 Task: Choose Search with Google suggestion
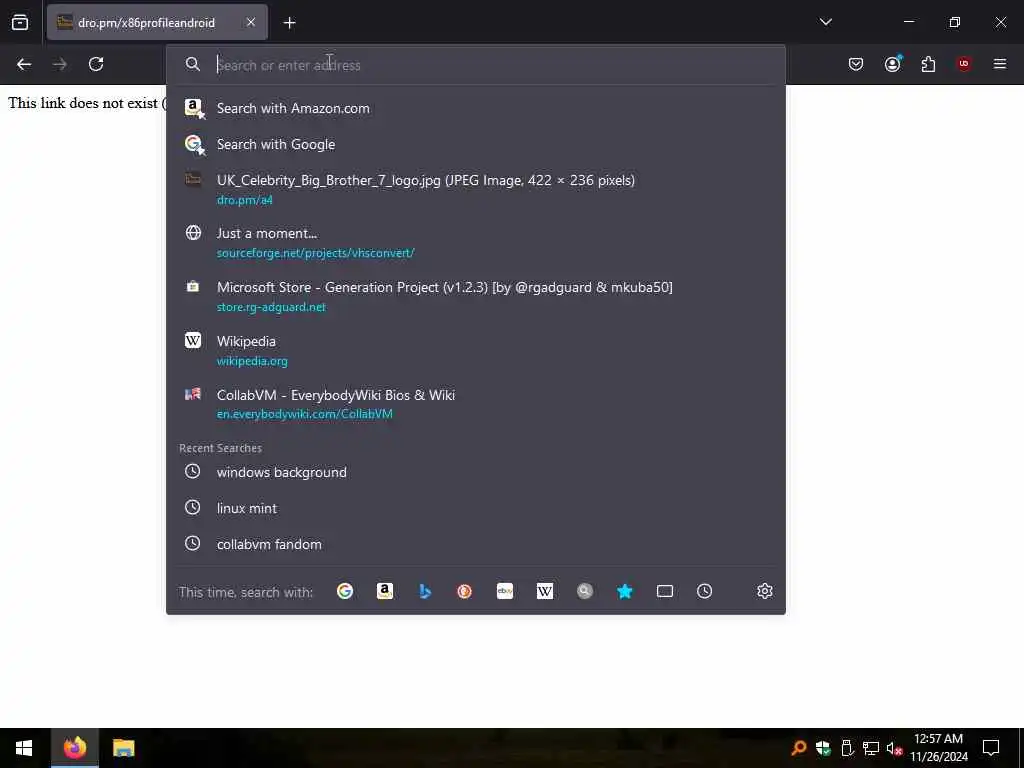click(x=475, y=144)
